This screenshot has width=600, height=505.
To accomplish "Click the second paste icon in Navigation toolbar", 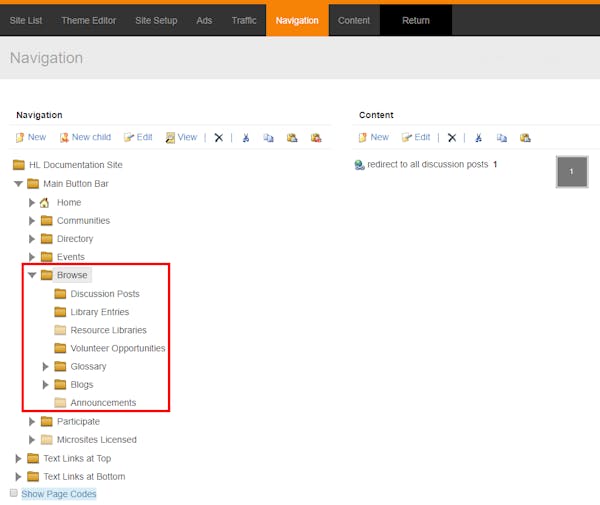I will click(316, 138).
